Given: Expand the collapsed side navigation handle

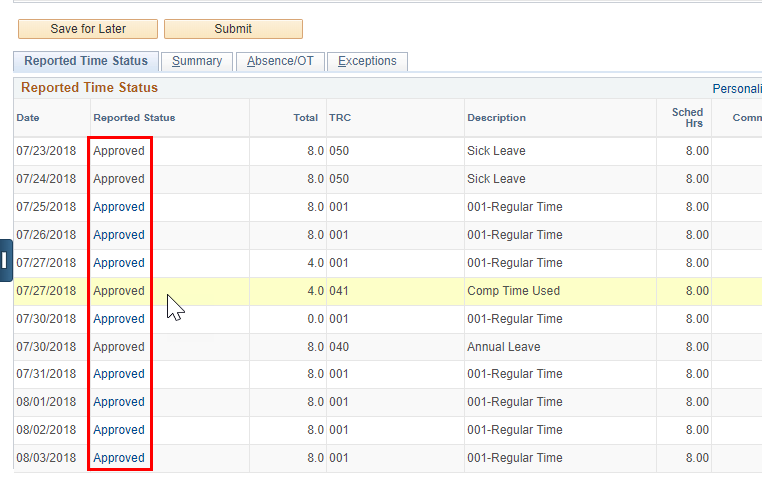Looking at the screenshot, I should [5, 260].
